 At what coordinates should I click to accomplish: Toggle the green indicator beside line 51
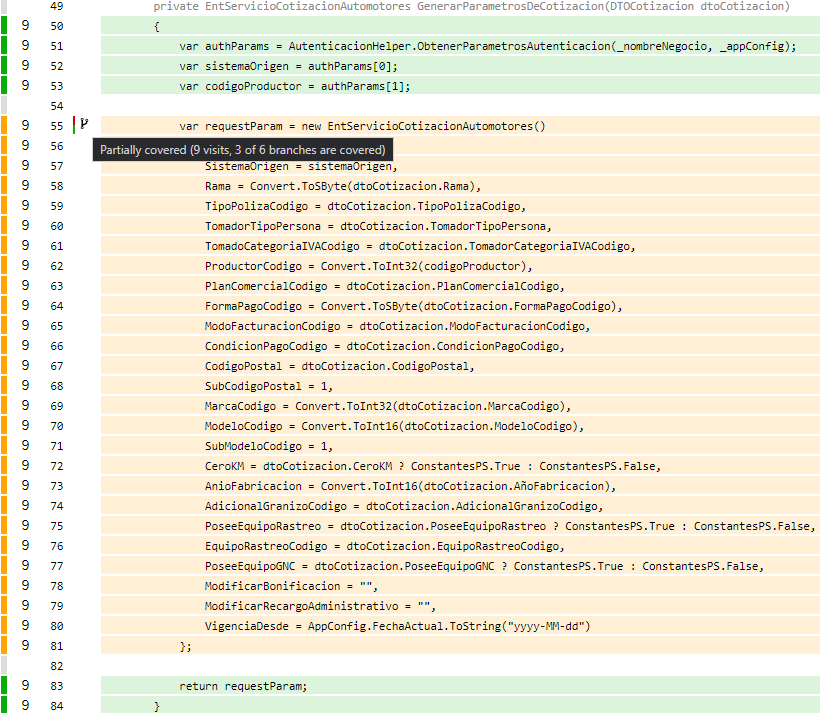tap(5, 46)
